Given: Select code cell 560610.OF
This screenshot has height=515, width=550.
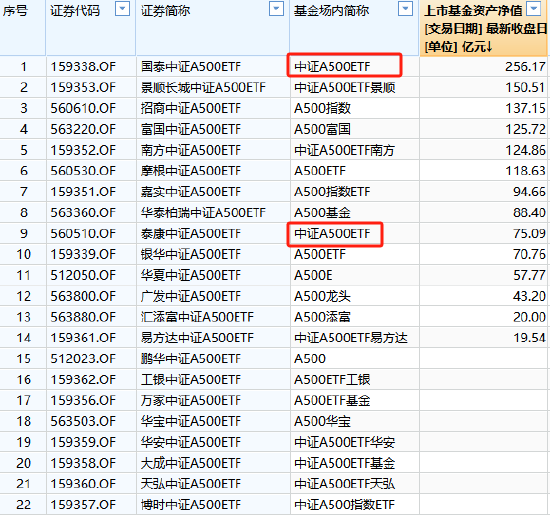Looking at the screenshot, I should coord(91,108).
